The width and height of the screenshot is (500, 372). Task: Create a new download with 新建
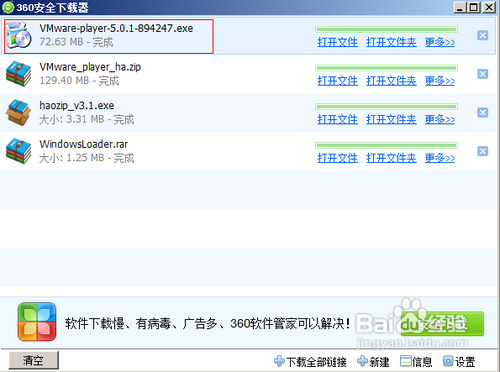point(373,362)
